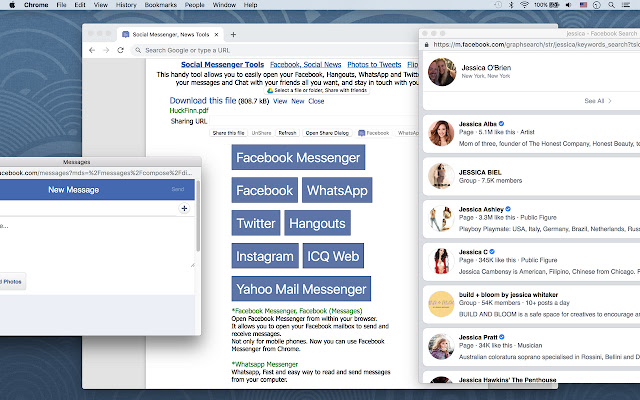This screenshot has height=400, width=640.
Task: Click the View link next to file size
Action: [x=280, y=101]
